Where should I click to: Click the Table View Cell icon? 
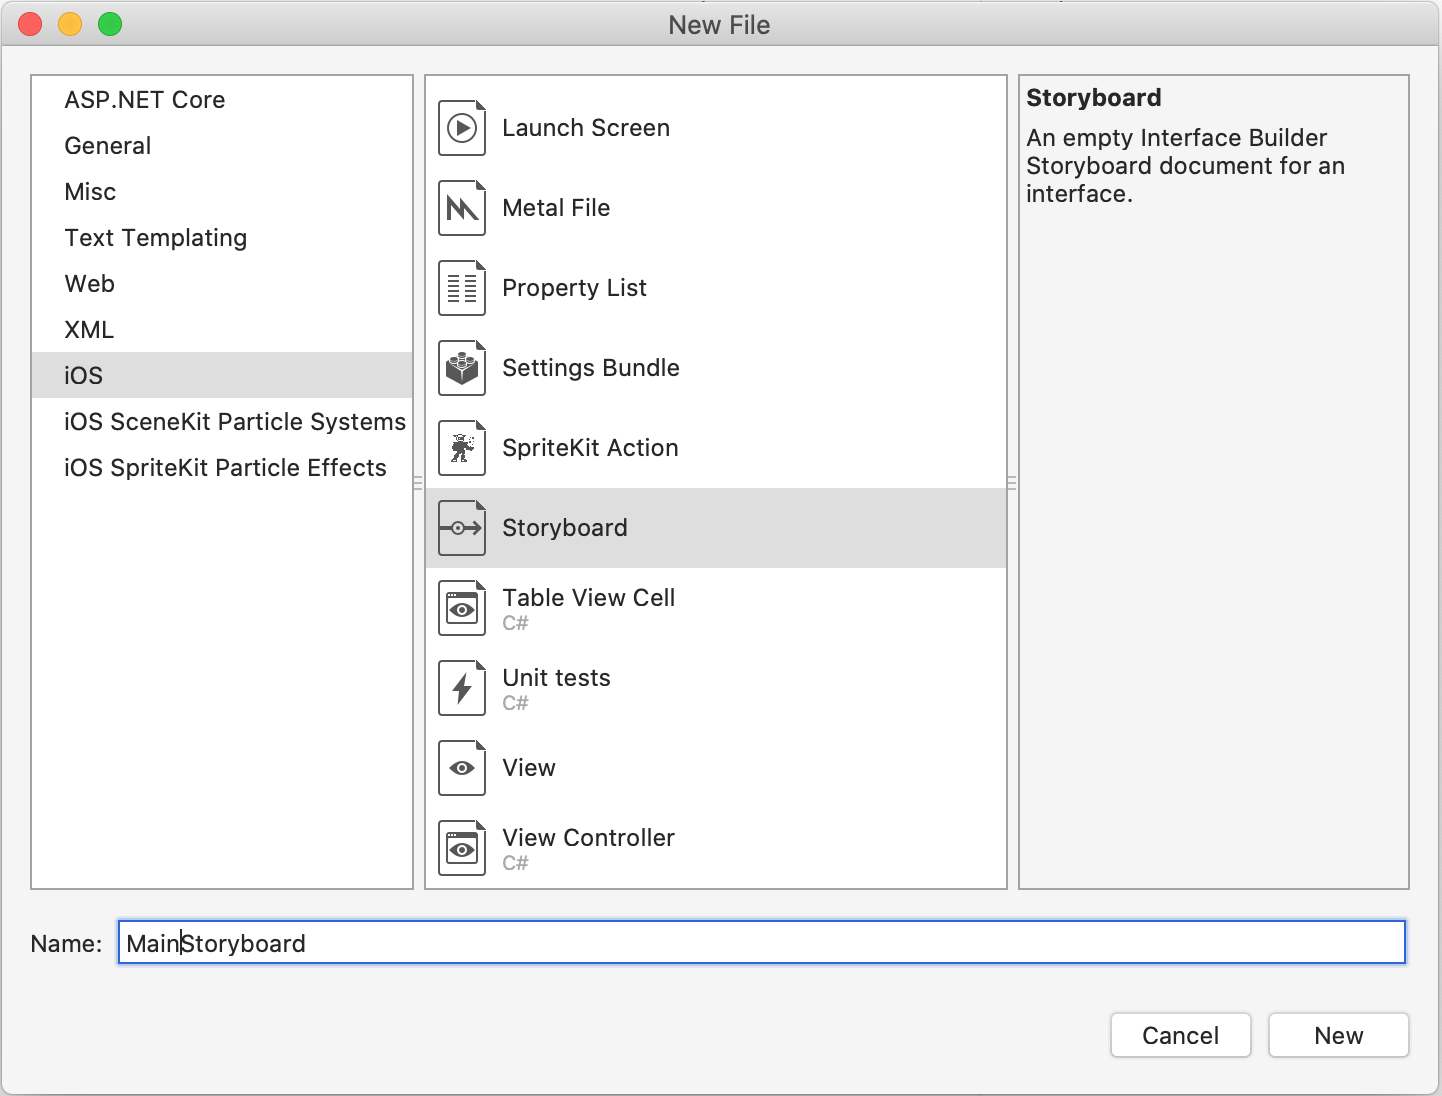(461, 607)
